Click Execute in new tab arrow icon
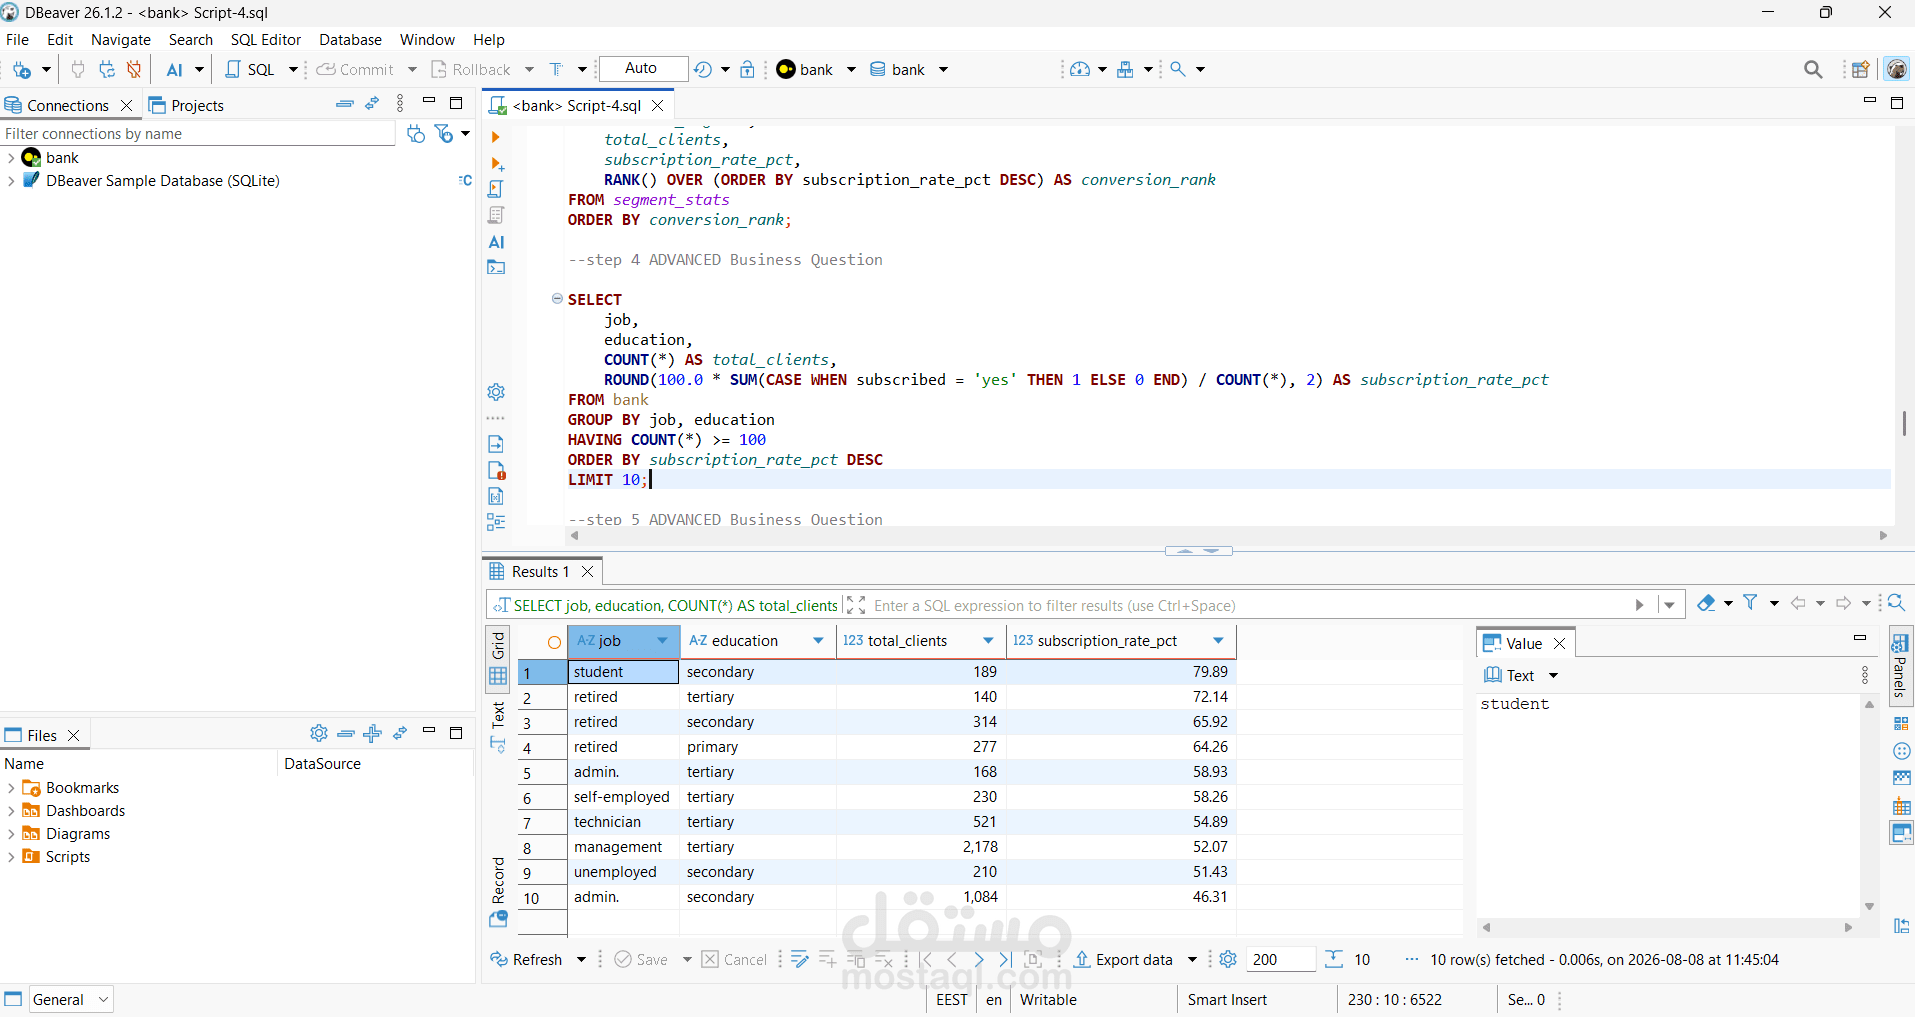This screenshot has height=1017, width=1915. pyautogui.click(x=497, y=163)
